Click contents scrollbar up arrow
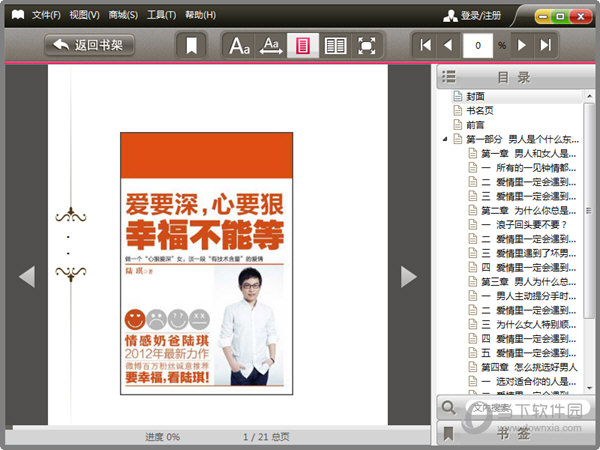The image size is (600, 450). [589, 96]
